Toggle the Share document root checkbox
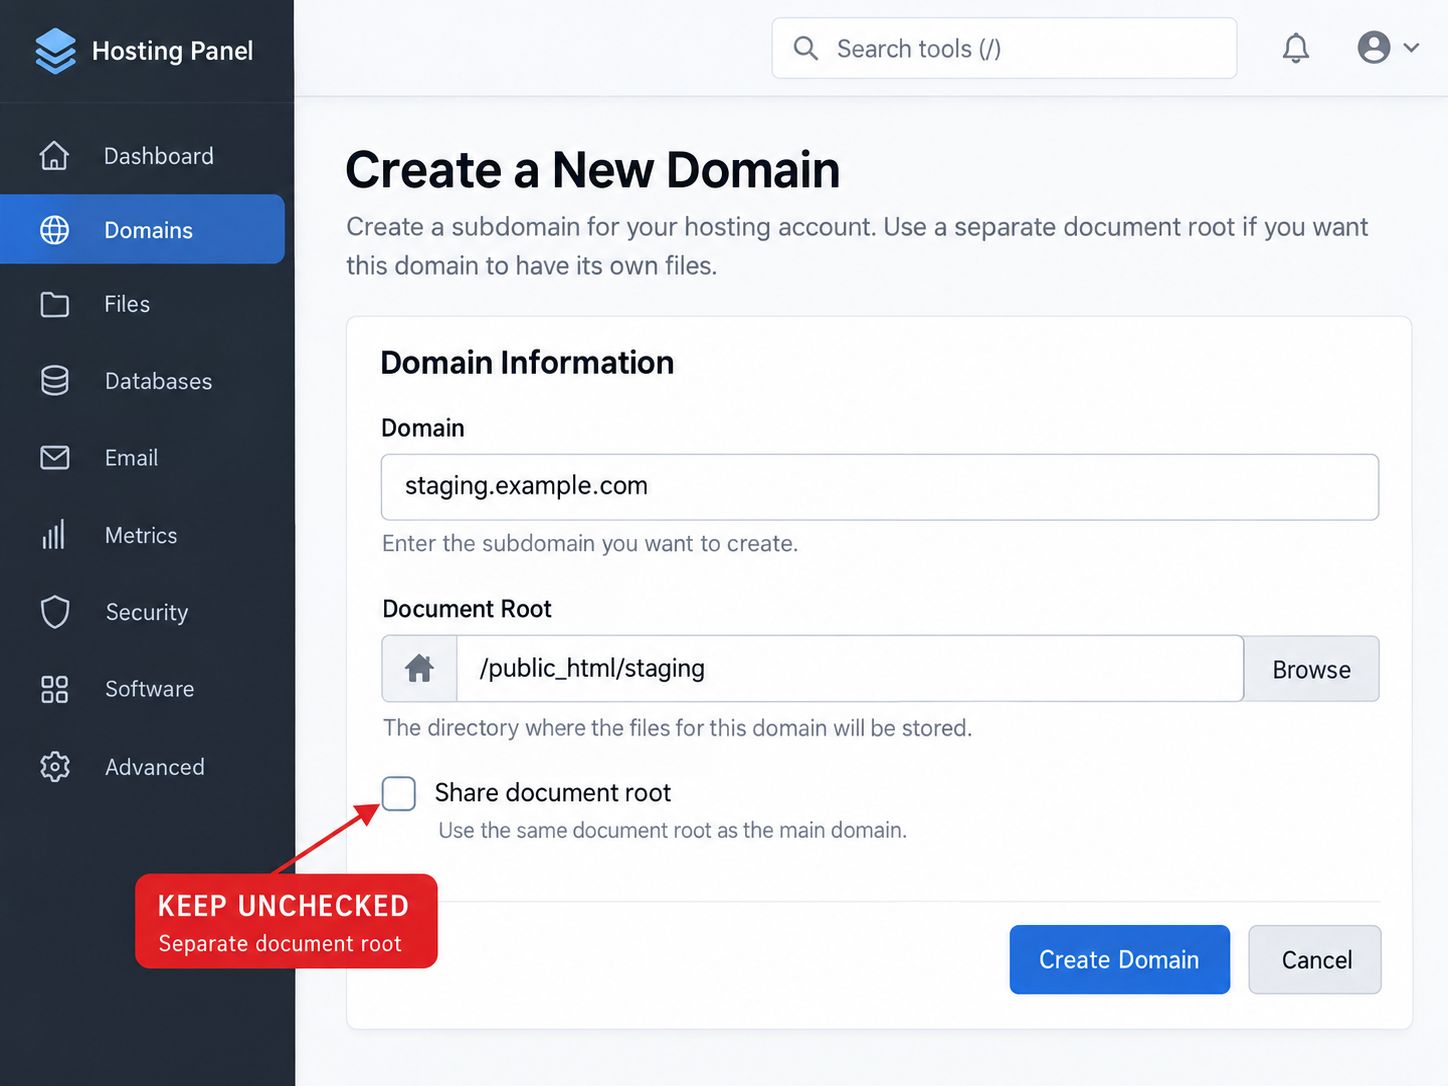Screen dimensions: 1448x1086 pyautogui.click(x=399, y=793)
